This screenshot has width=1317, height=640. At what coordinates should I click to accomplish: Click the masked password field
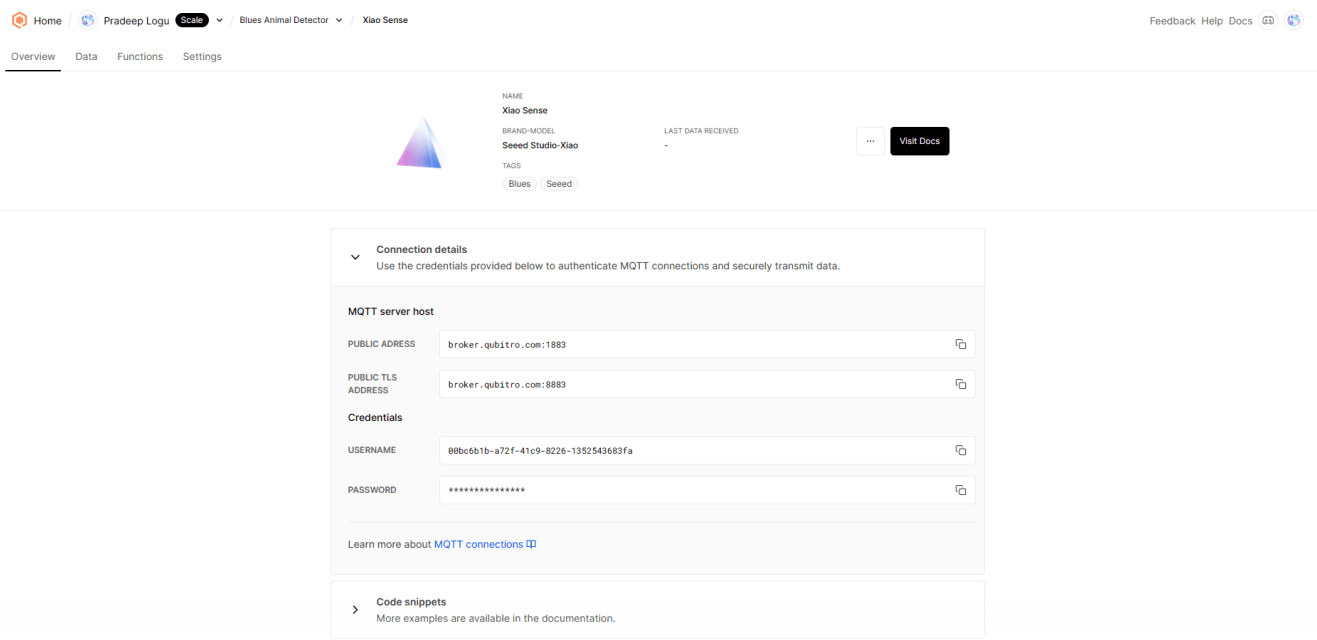pos(707,490)
